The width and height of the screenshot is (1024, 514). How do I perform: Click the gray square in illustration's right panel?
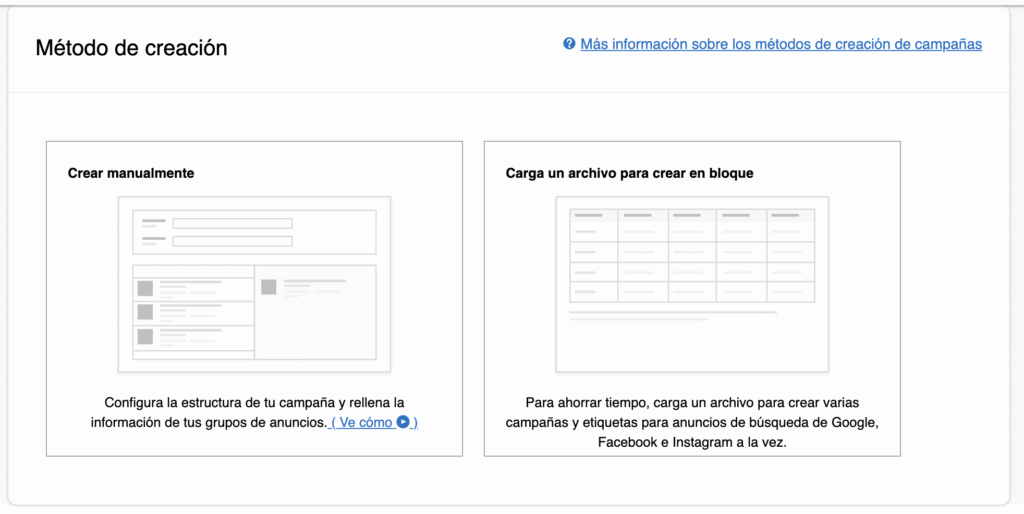click(269, 287)
